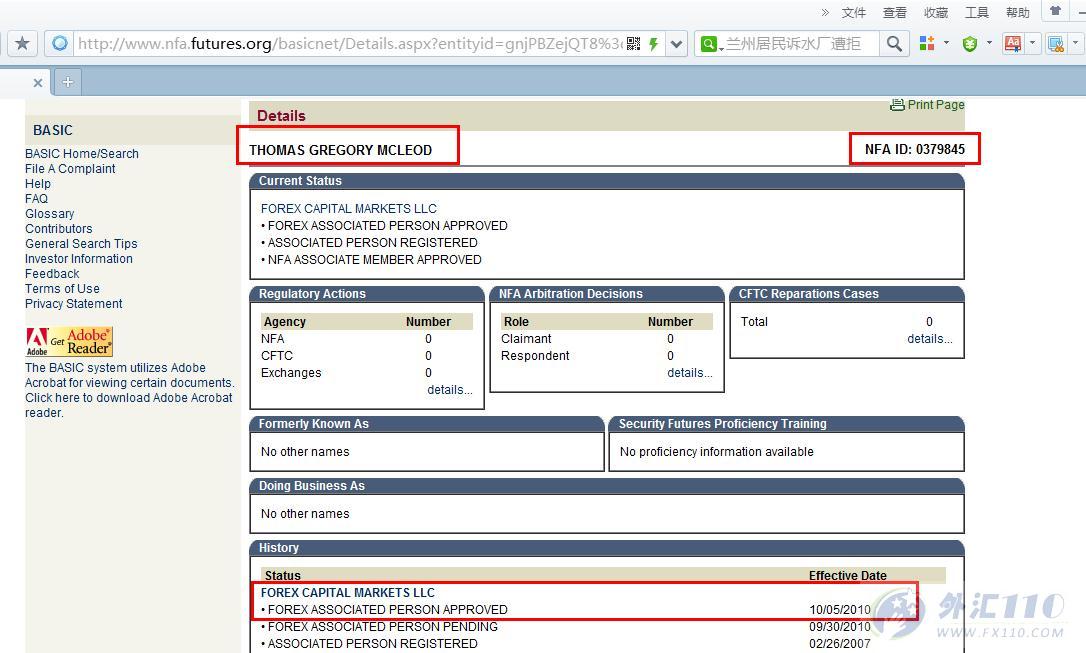The height and width of the screenshot is (653, 1086).
Task: Open details link under NFA Arbitration Decisions
Action: tap(690, 373)
